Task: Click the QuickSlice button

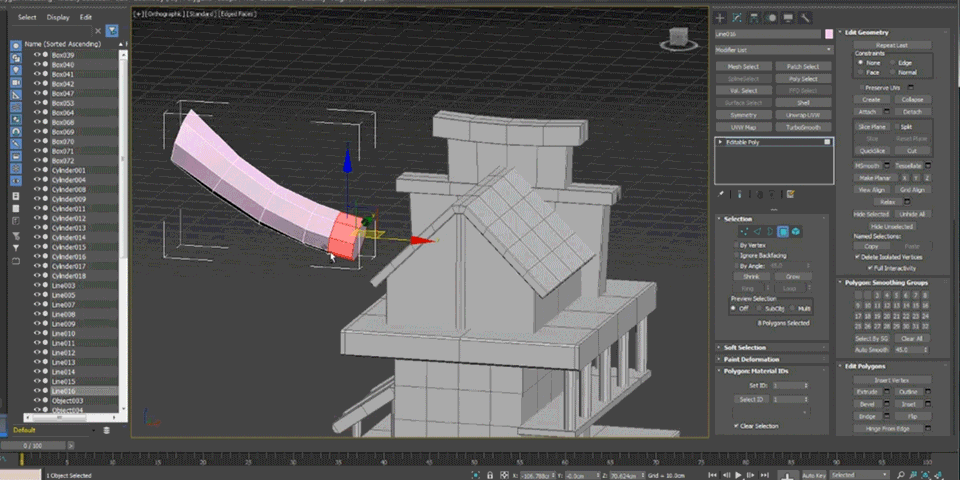Action: [x=872, y=151]
